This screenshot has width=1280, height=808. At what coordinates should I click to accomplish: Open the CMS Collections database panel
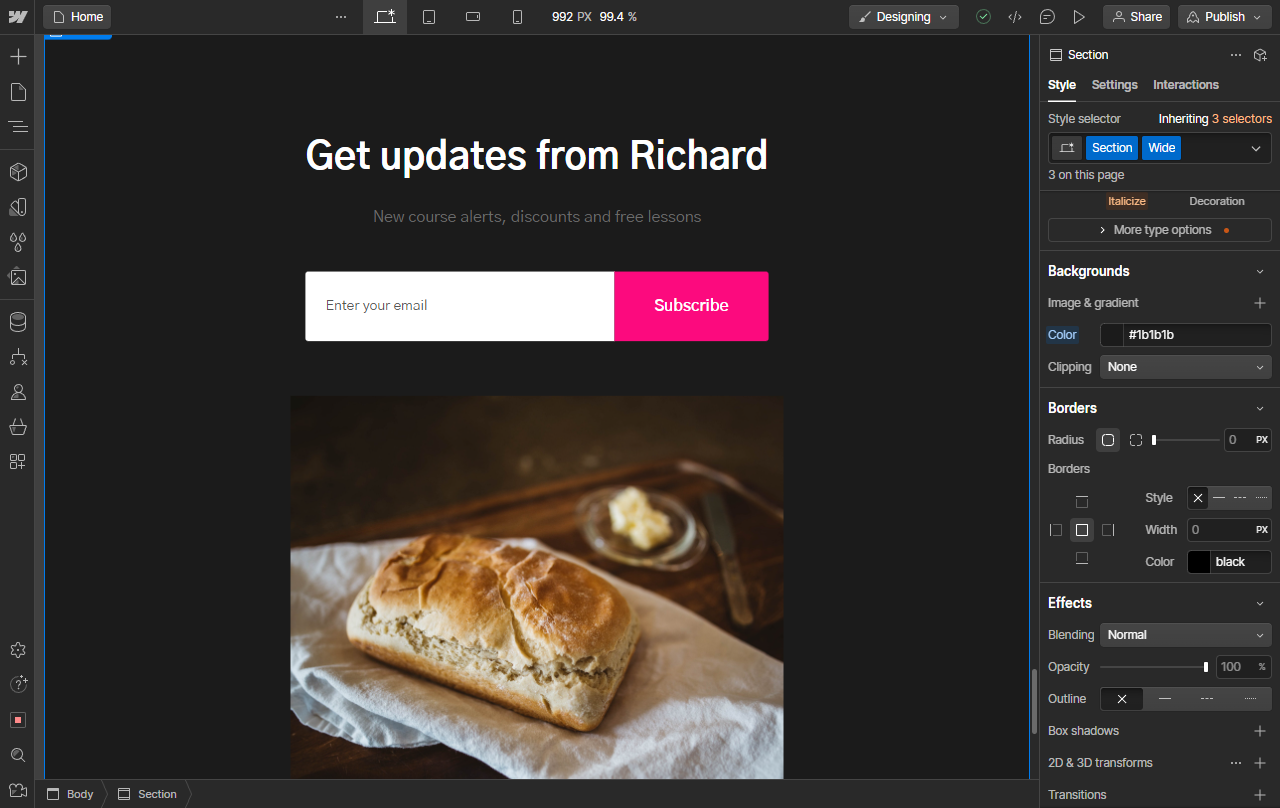click(x=17, y=322)
